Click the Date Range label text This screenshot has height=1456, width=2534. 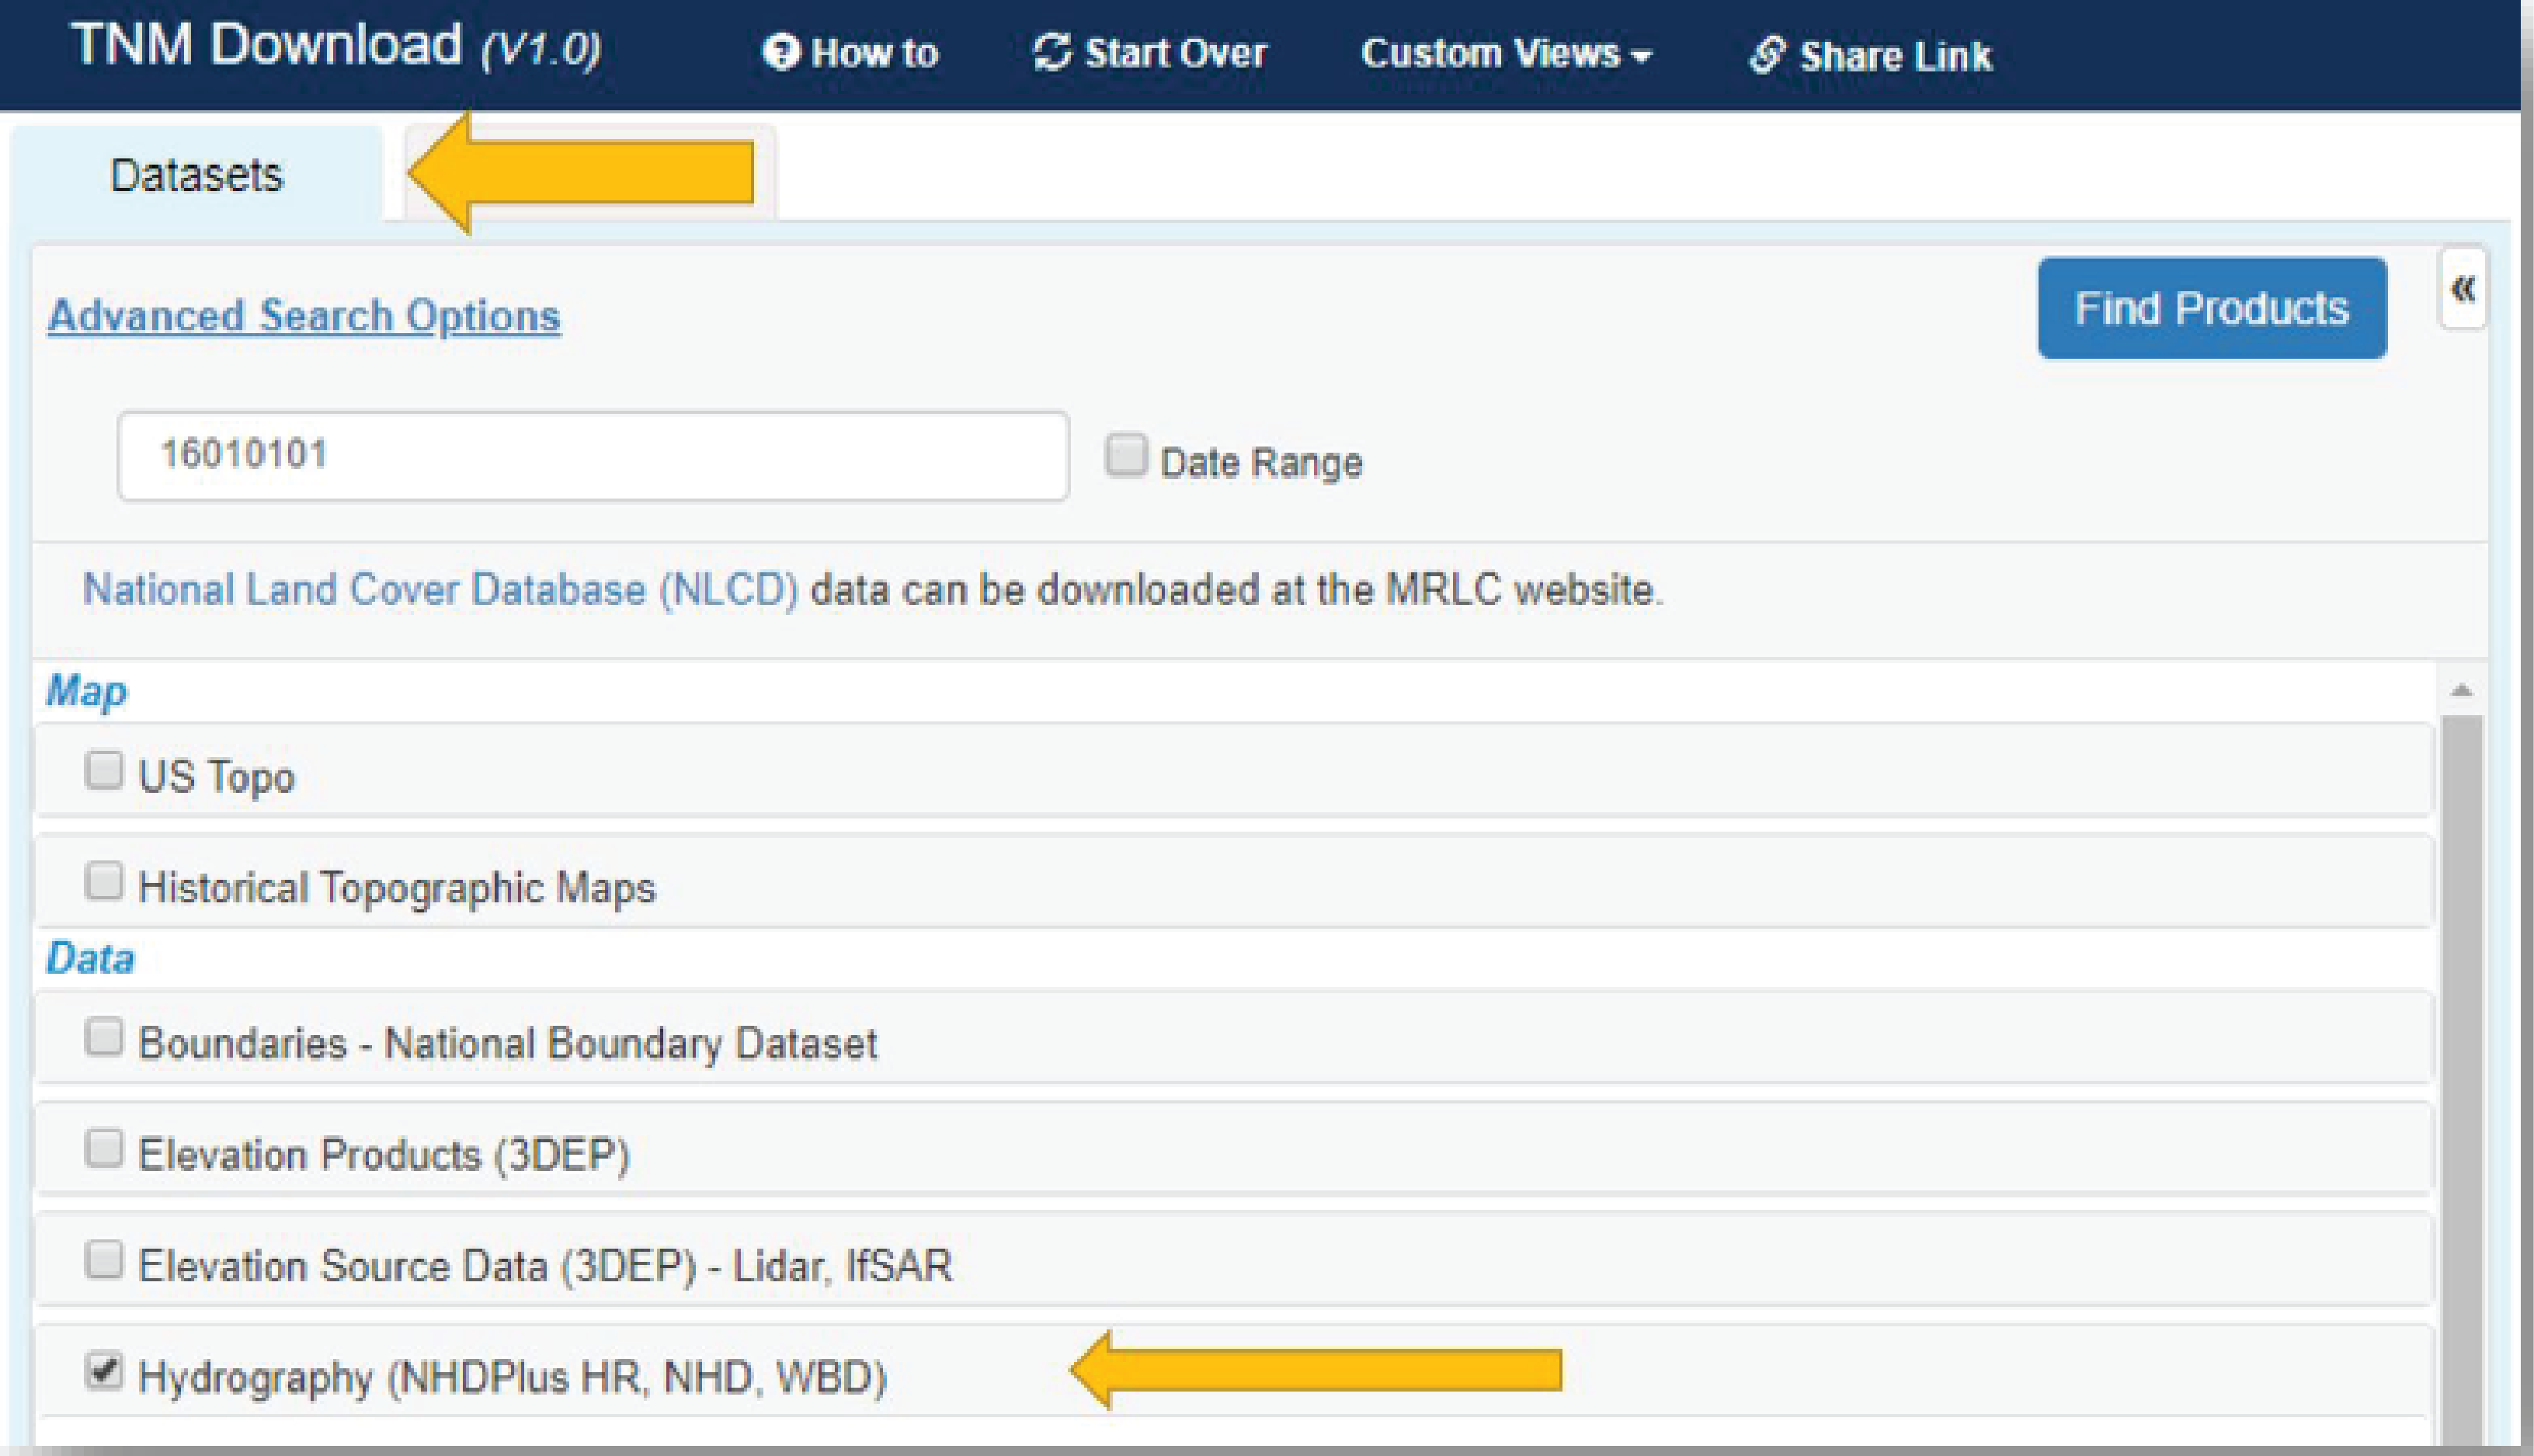1261,463
